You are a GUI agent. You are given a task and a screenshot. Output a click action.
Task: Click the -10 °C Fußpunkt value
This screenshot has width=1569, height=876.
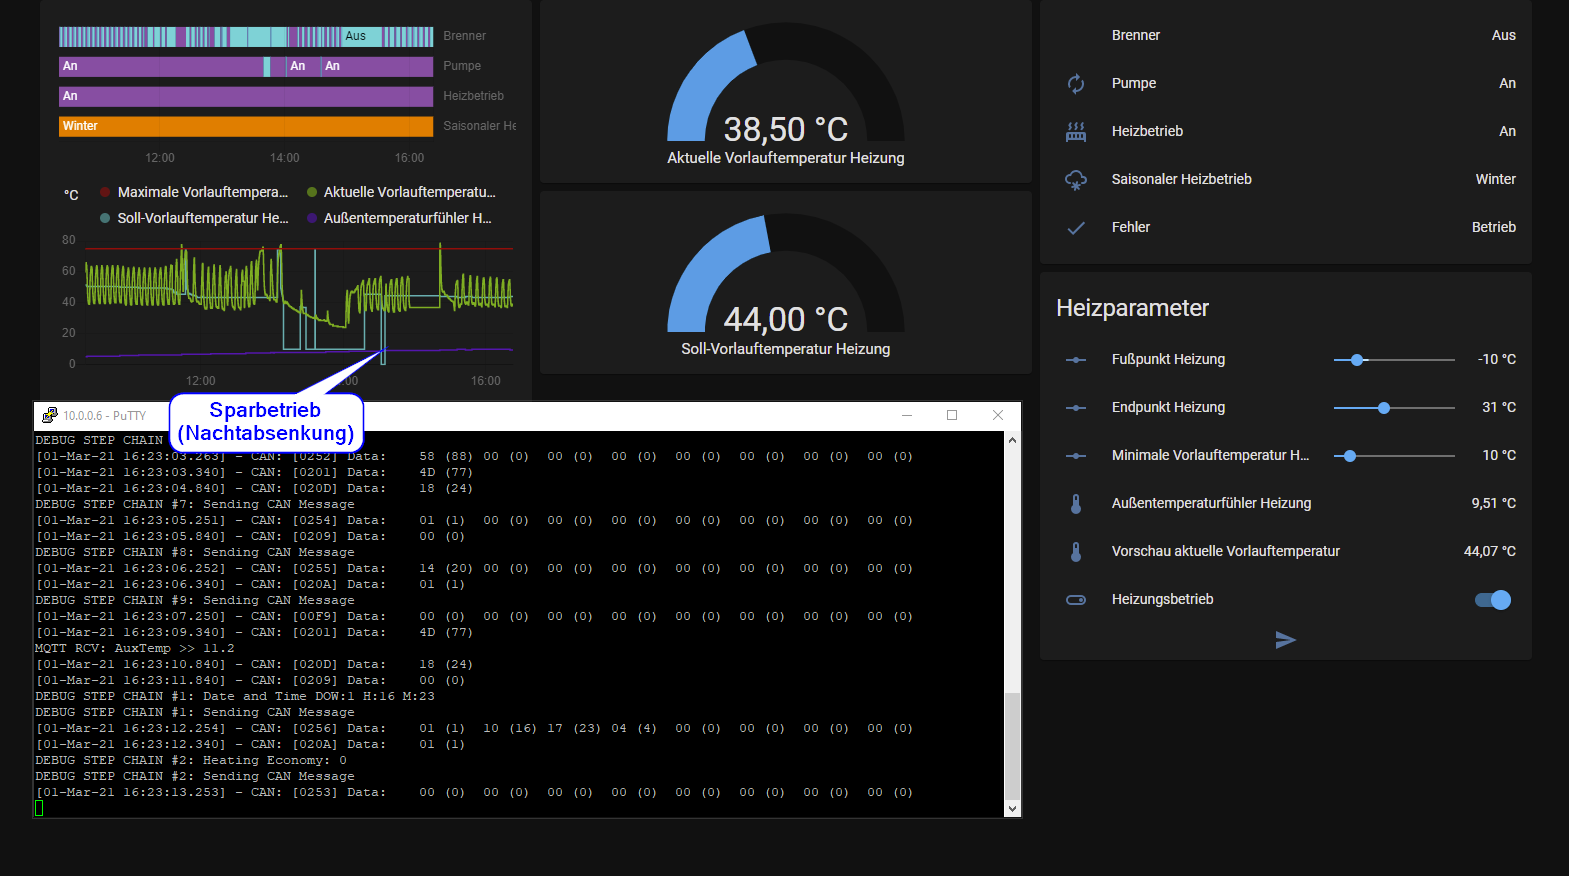tap(1497, 359)
